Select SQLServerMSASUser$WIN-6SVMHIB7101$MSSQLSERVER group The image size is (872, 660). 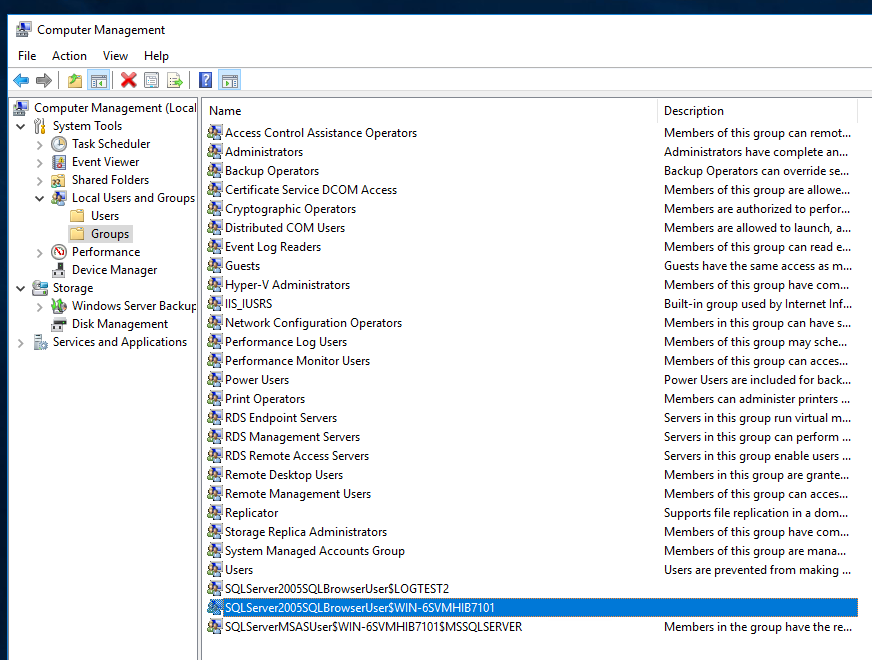coord(373,627)
